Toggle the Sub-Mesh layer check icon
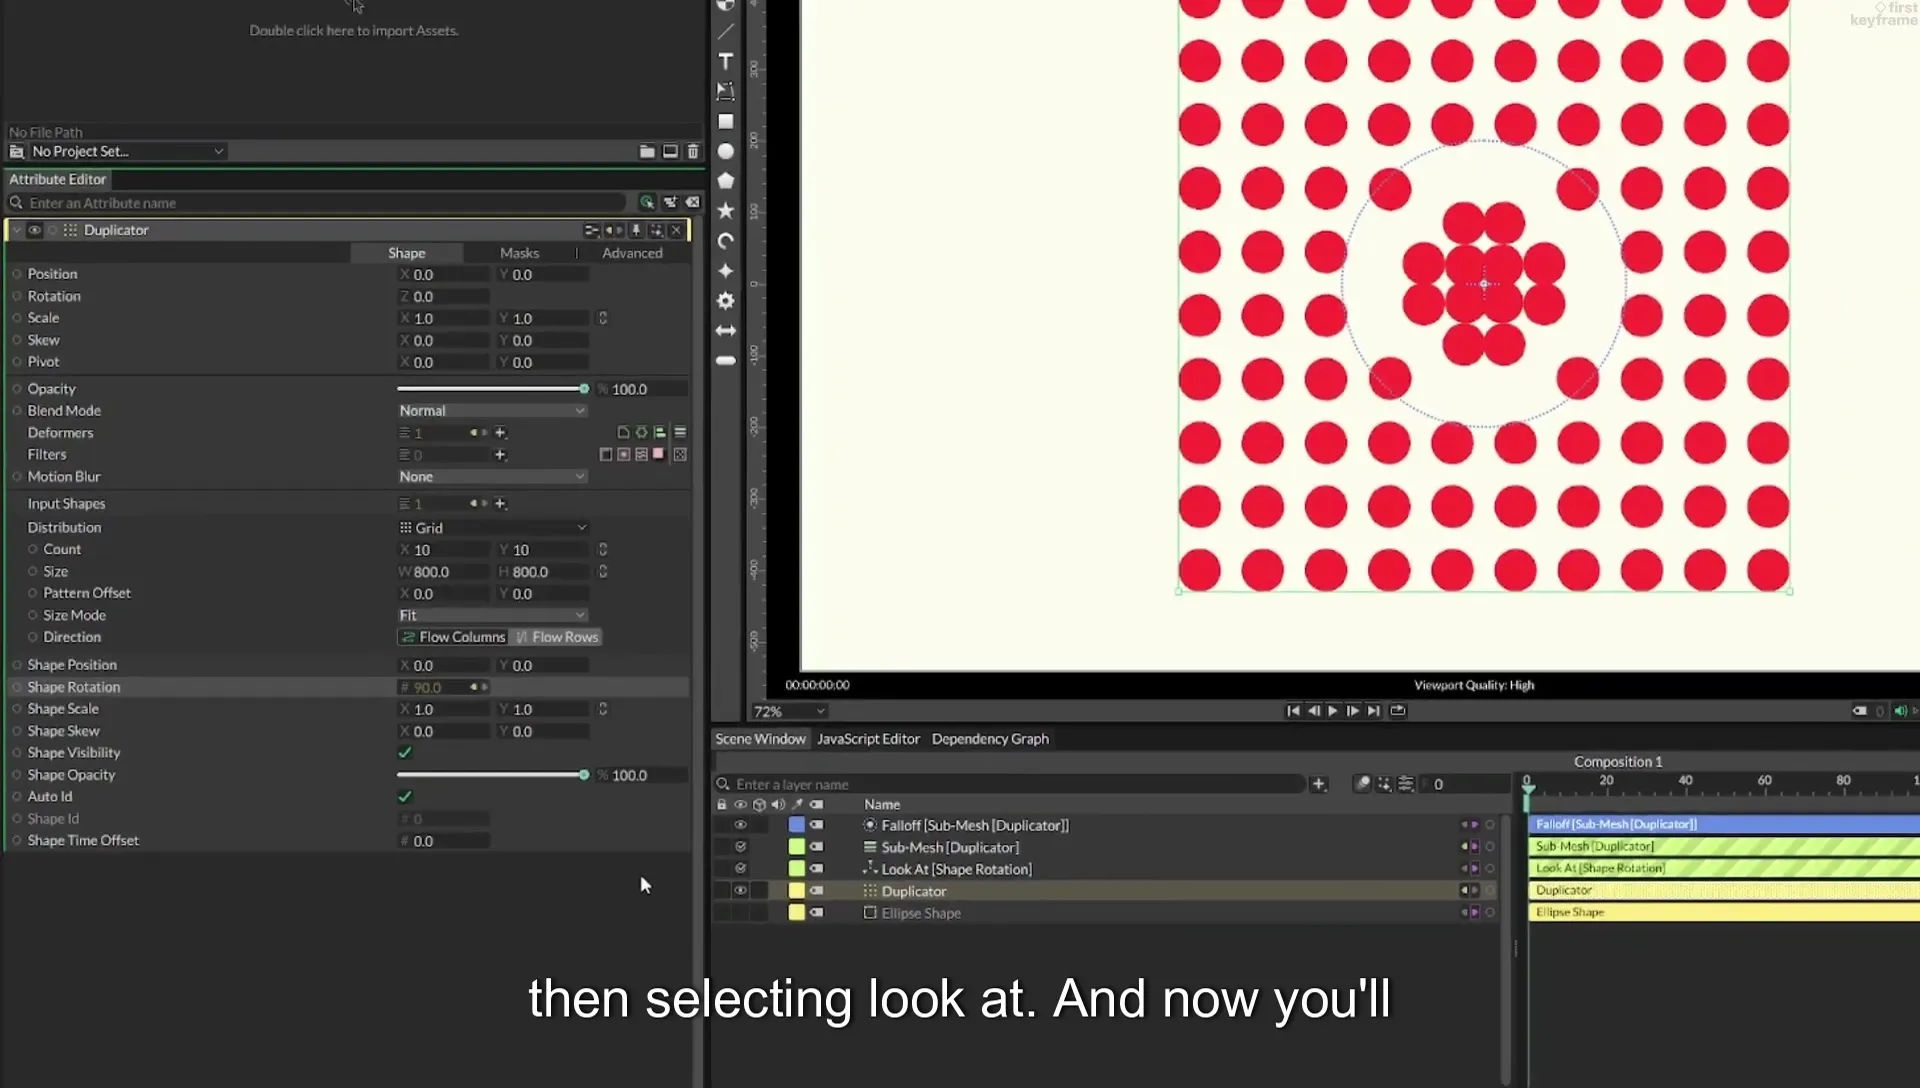Screen dimensions: 1920x1088 point(741,848)
